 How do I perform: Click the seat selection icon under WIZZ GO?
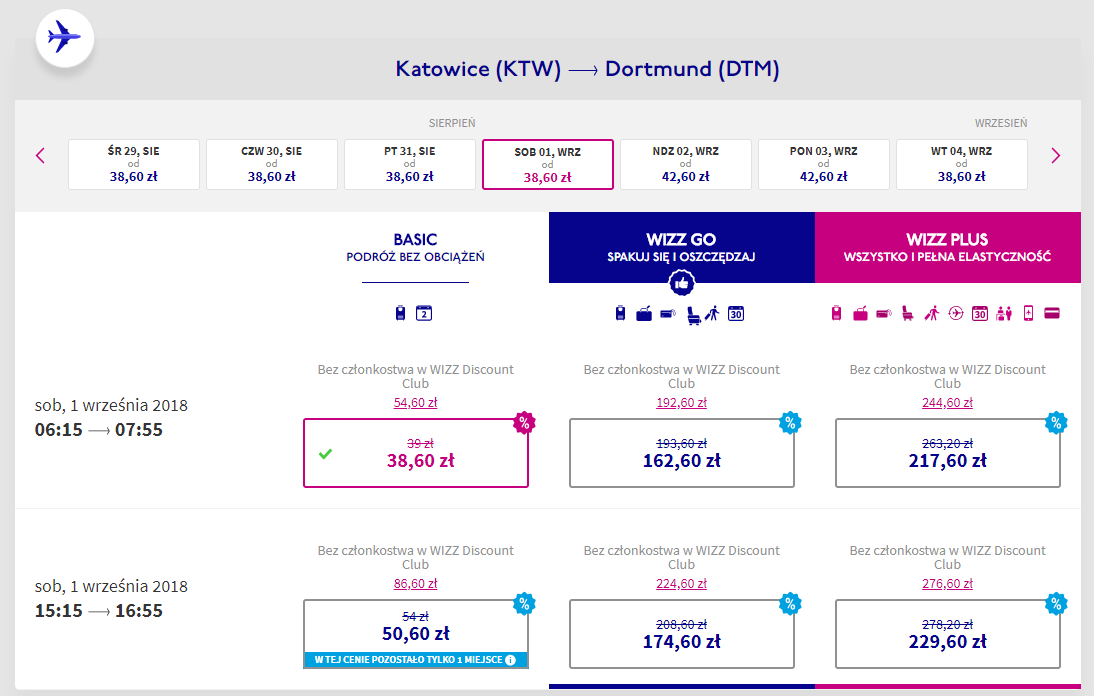point(689,313)
